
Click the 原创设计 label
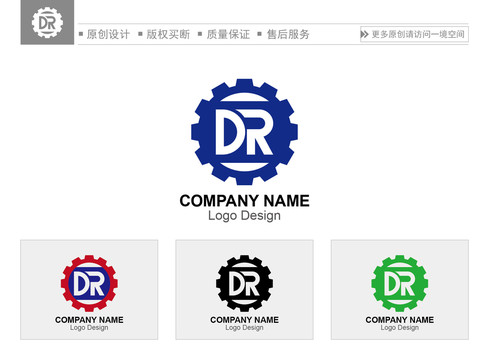tap(108, 34)
